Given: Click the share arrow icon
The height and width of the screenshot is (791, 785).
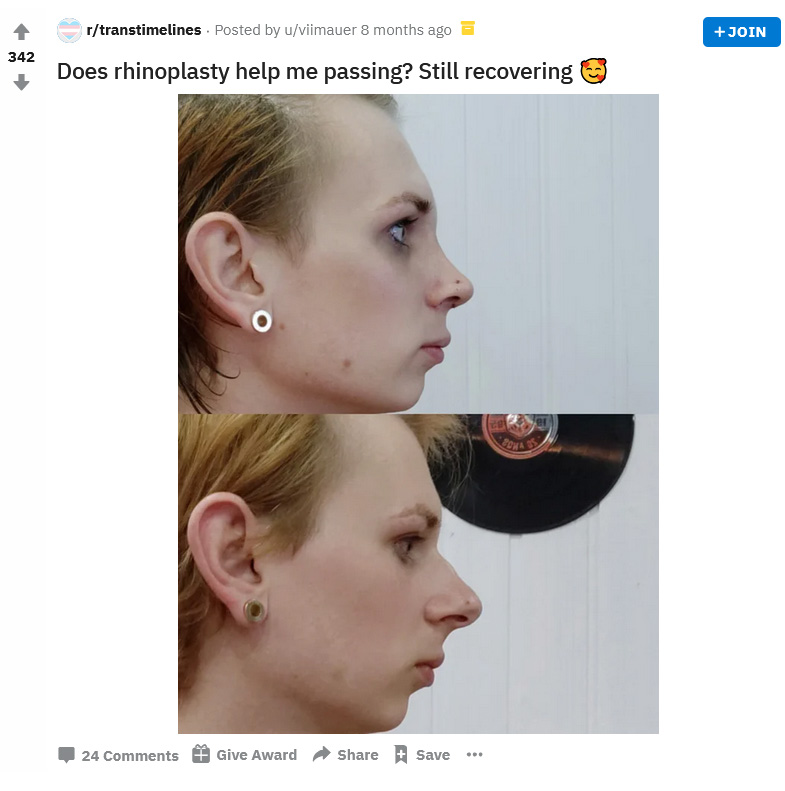Looking at the screenshot, I should 321,754.
